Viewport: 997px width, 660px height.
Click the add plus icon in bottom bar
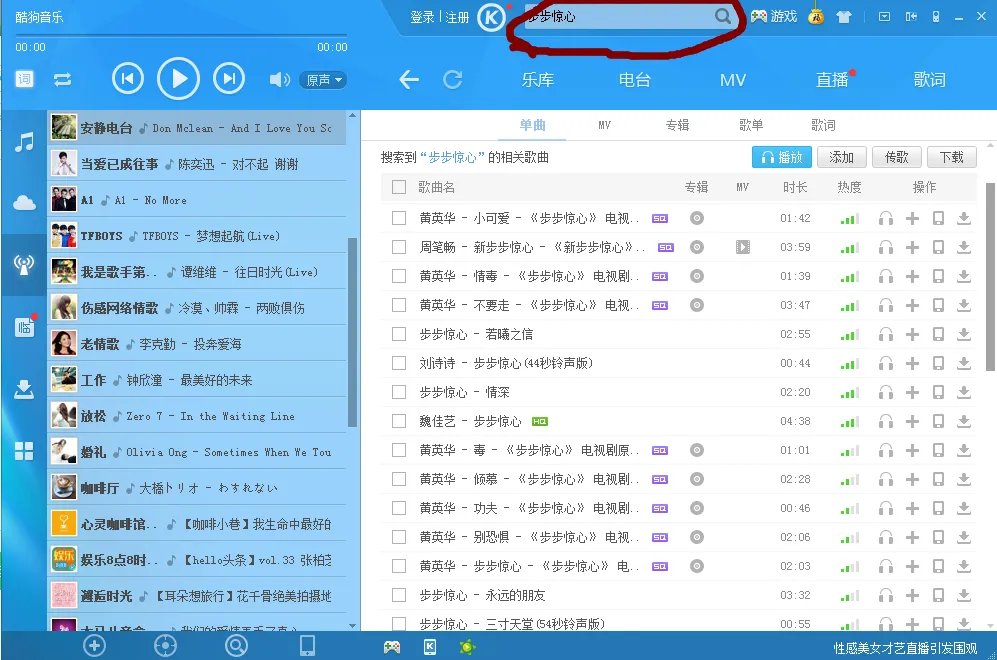point(94,646)
